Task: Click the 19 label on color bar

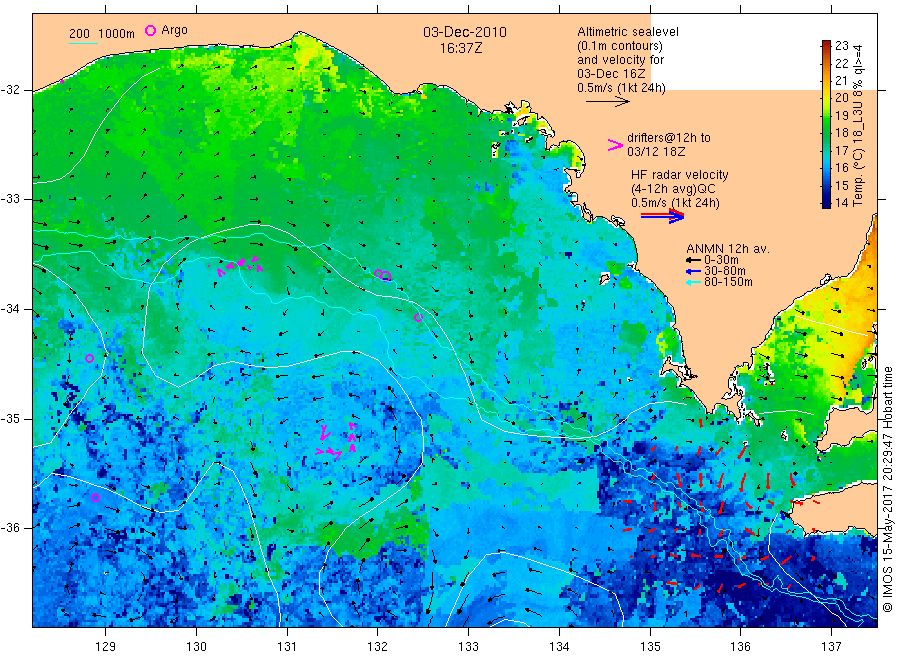Action: [841, 115]
